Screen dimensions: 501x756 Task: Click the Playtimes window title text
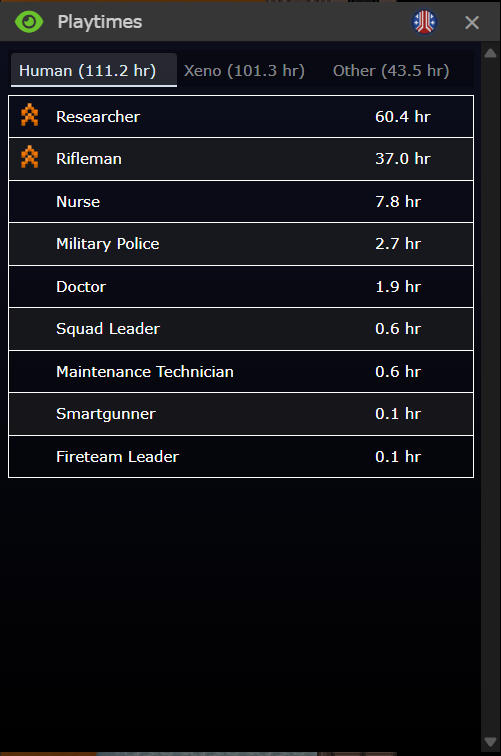[x=100, y=22]
